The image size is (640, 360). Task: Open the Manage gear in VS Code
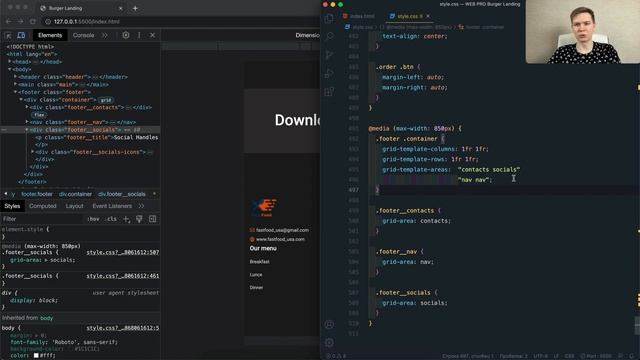point(329,342)
